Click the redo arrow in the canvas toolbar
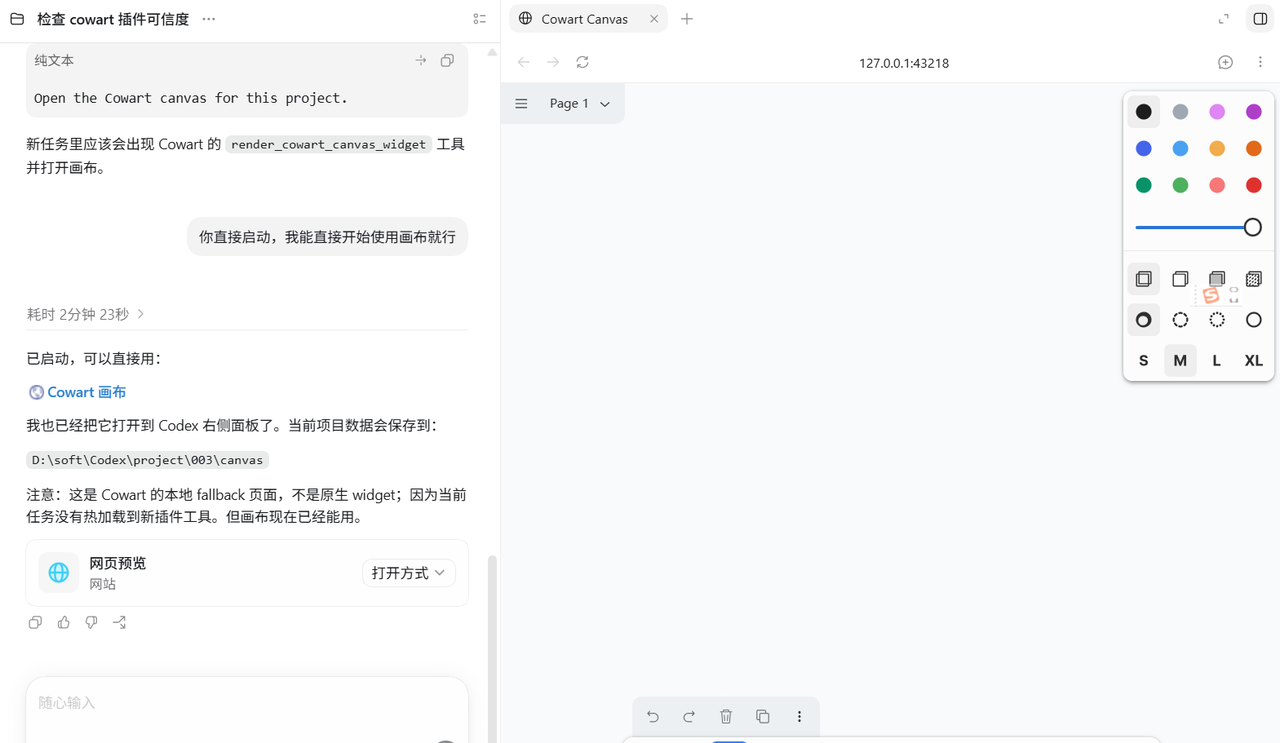 689,716
